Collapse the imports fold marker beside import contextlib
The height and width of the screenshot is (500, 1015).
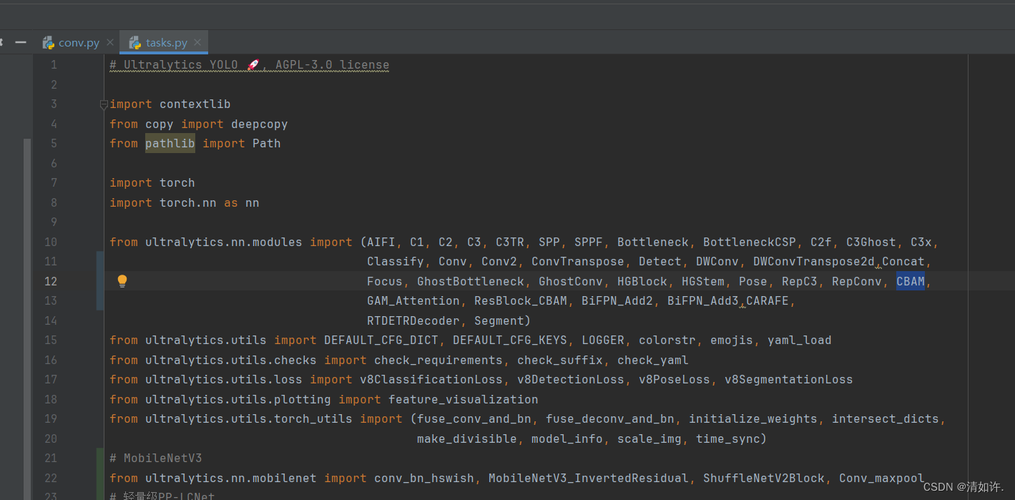pos(103,104)
